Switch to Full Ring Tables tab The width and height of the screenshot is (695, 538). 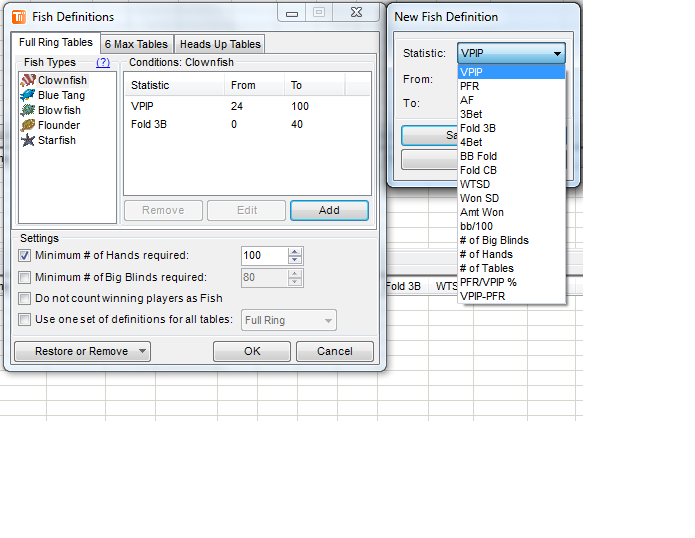click(56, 43)
